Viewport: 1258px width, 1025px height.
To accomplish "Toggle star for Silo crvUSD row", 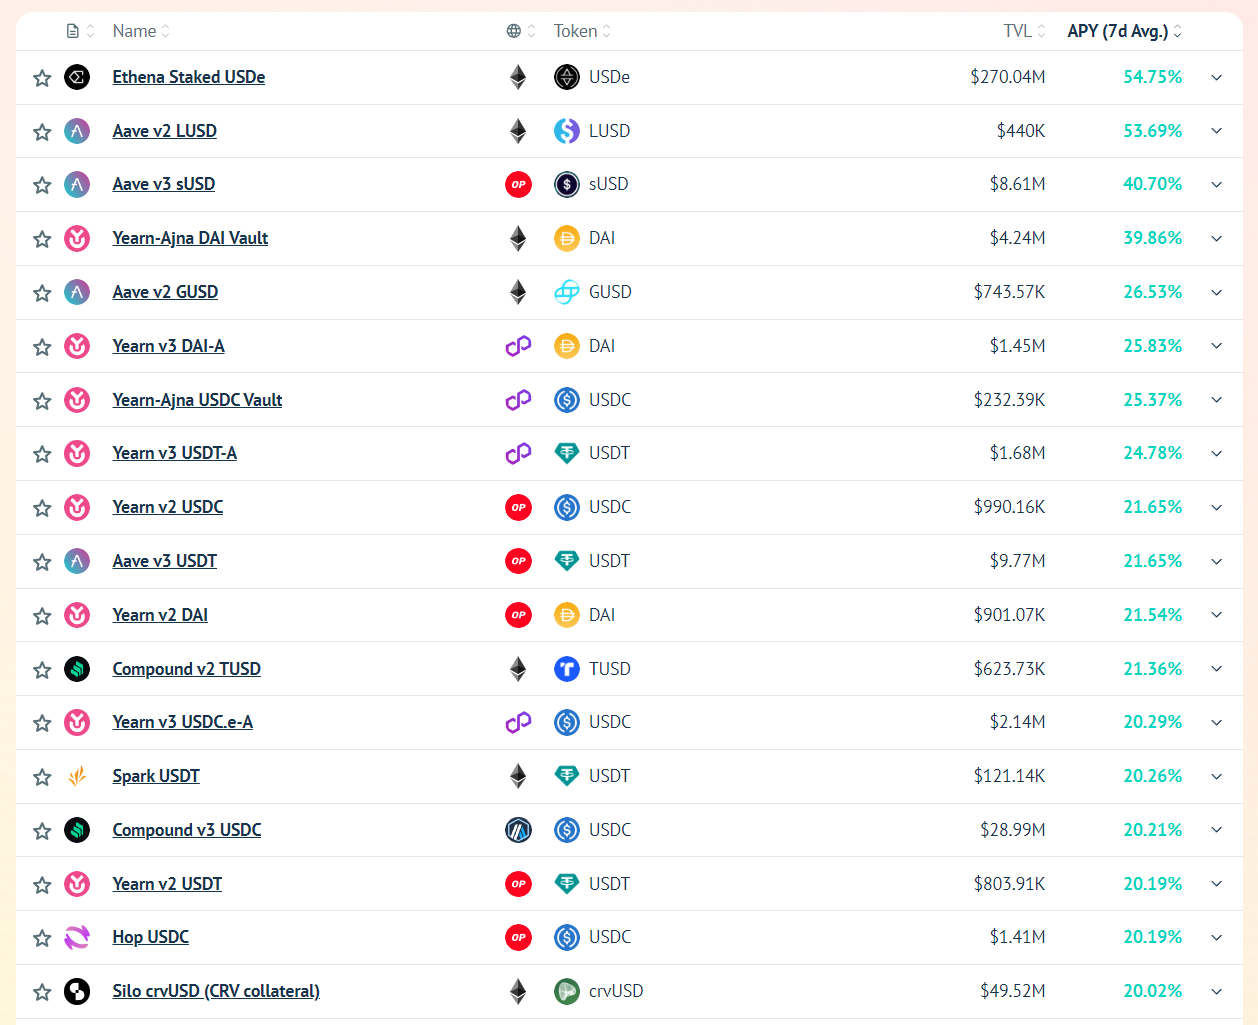I will (42, 992).
